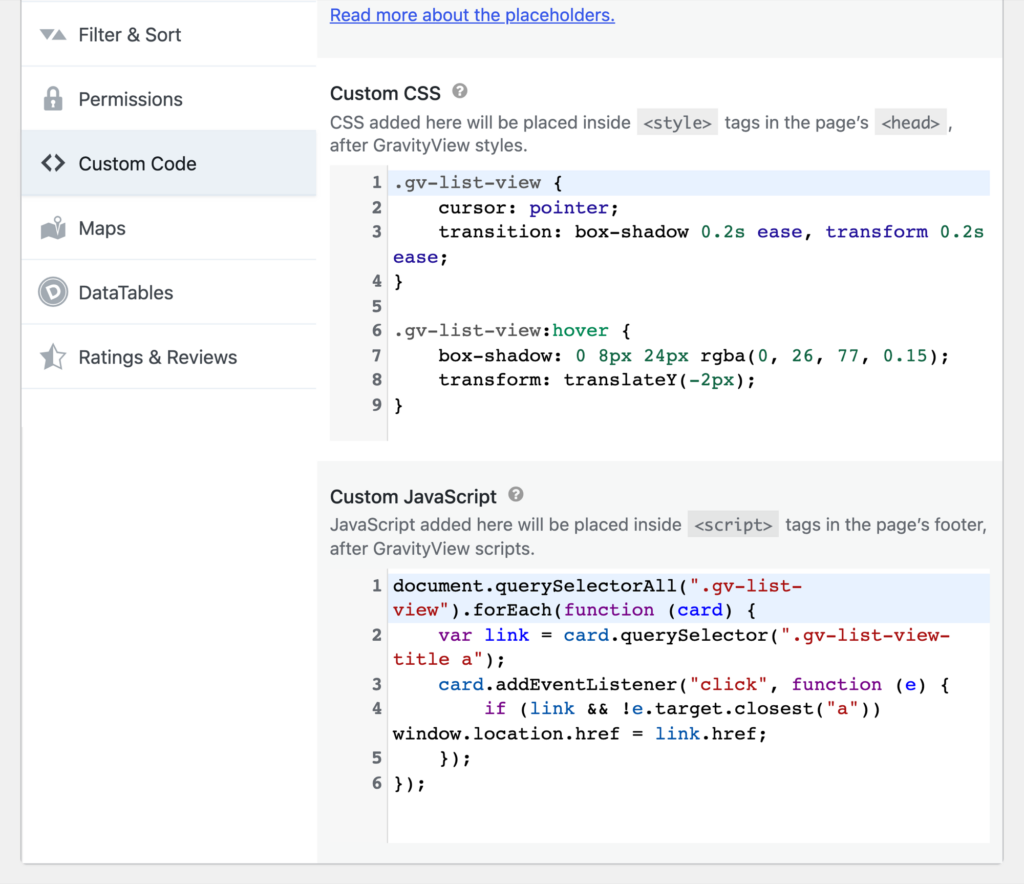Viewport: 1024px width, 884px height.
Task: Click the 'Custom JavaScript' section heading
Action: [x=413, y=497]
